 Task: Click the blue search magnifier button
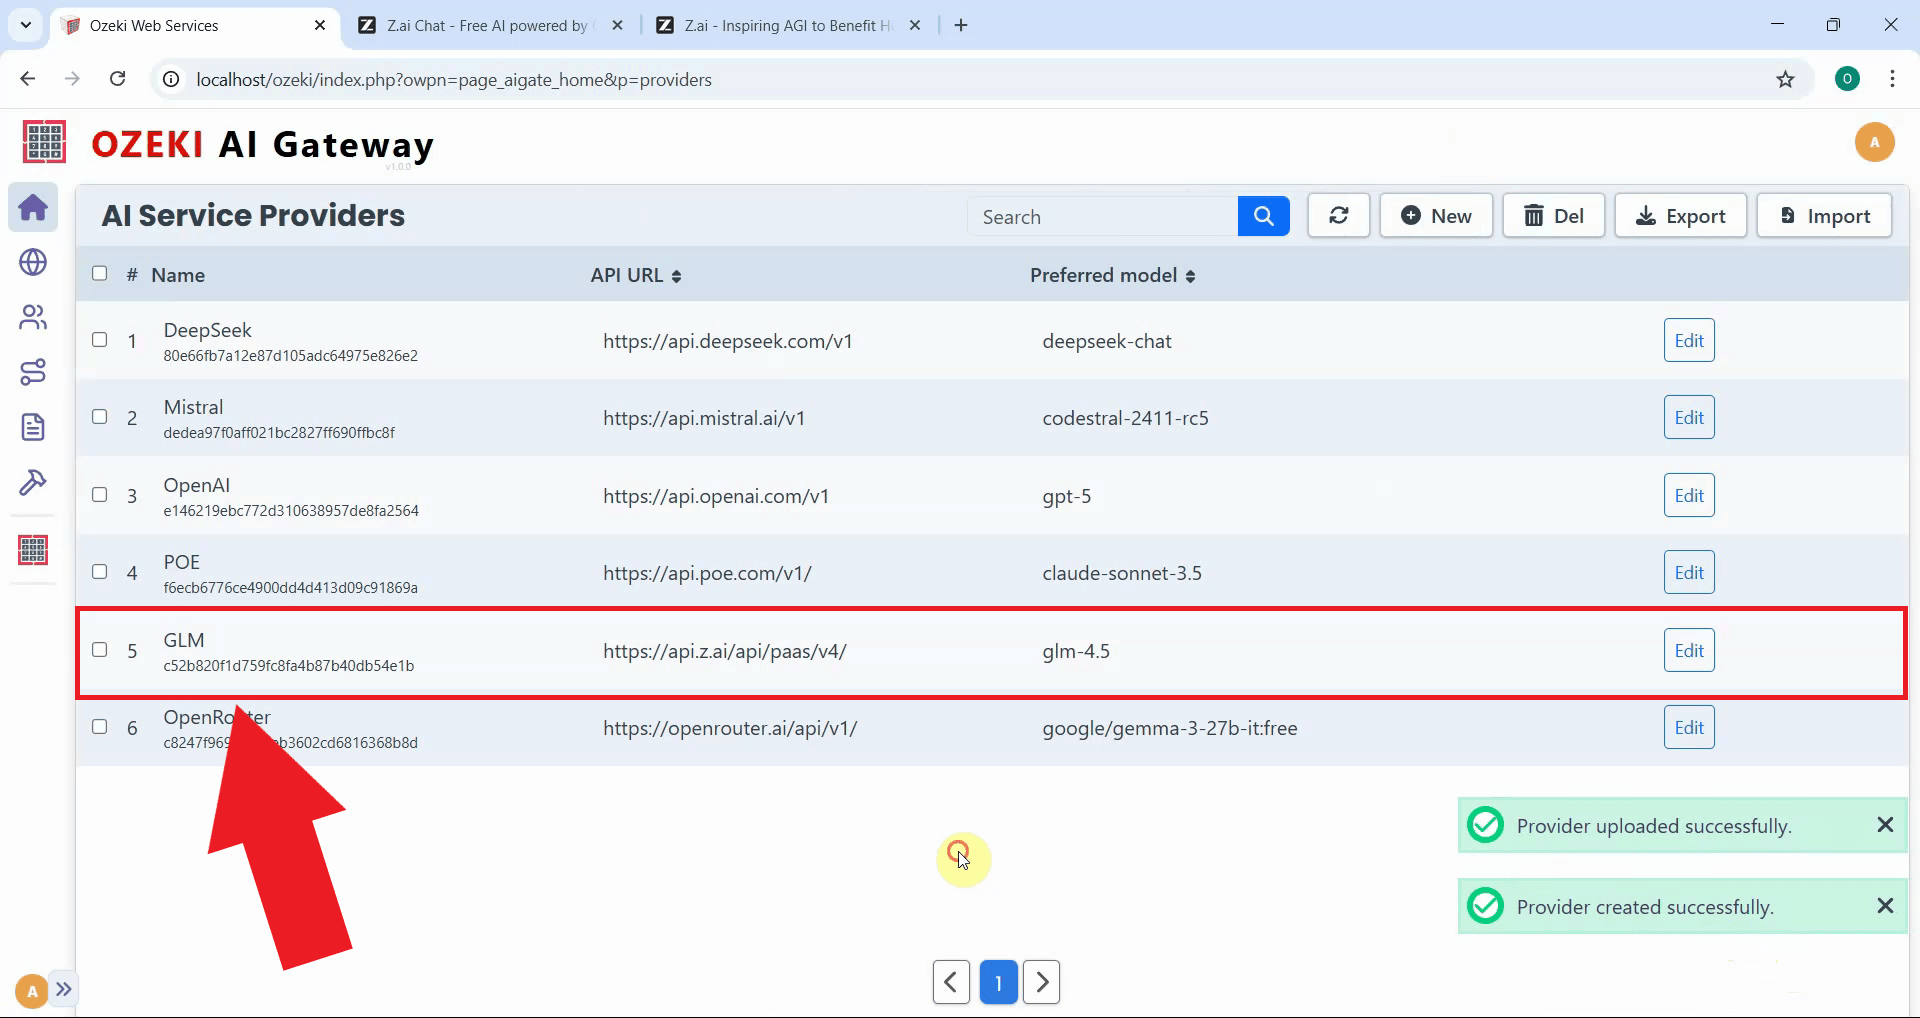[x=1263, y=216]
